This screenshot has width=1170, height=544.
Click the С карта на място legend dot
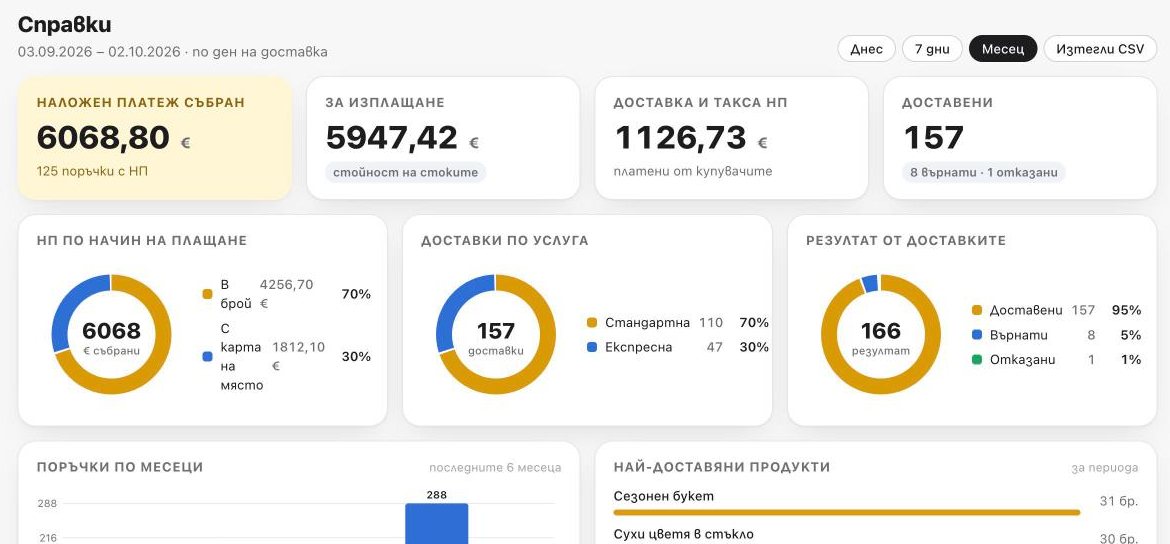[207, 357]
